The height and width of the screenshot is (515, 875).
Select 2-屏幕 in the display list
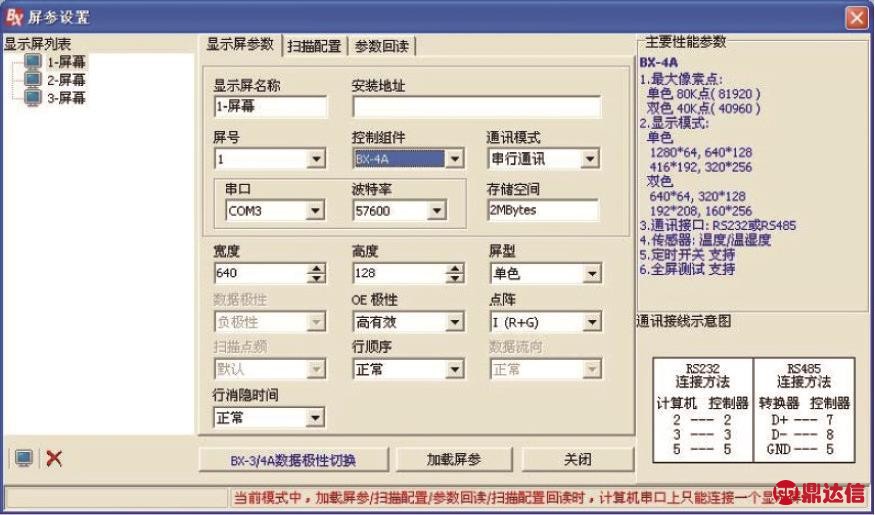(x=66, y=80)
